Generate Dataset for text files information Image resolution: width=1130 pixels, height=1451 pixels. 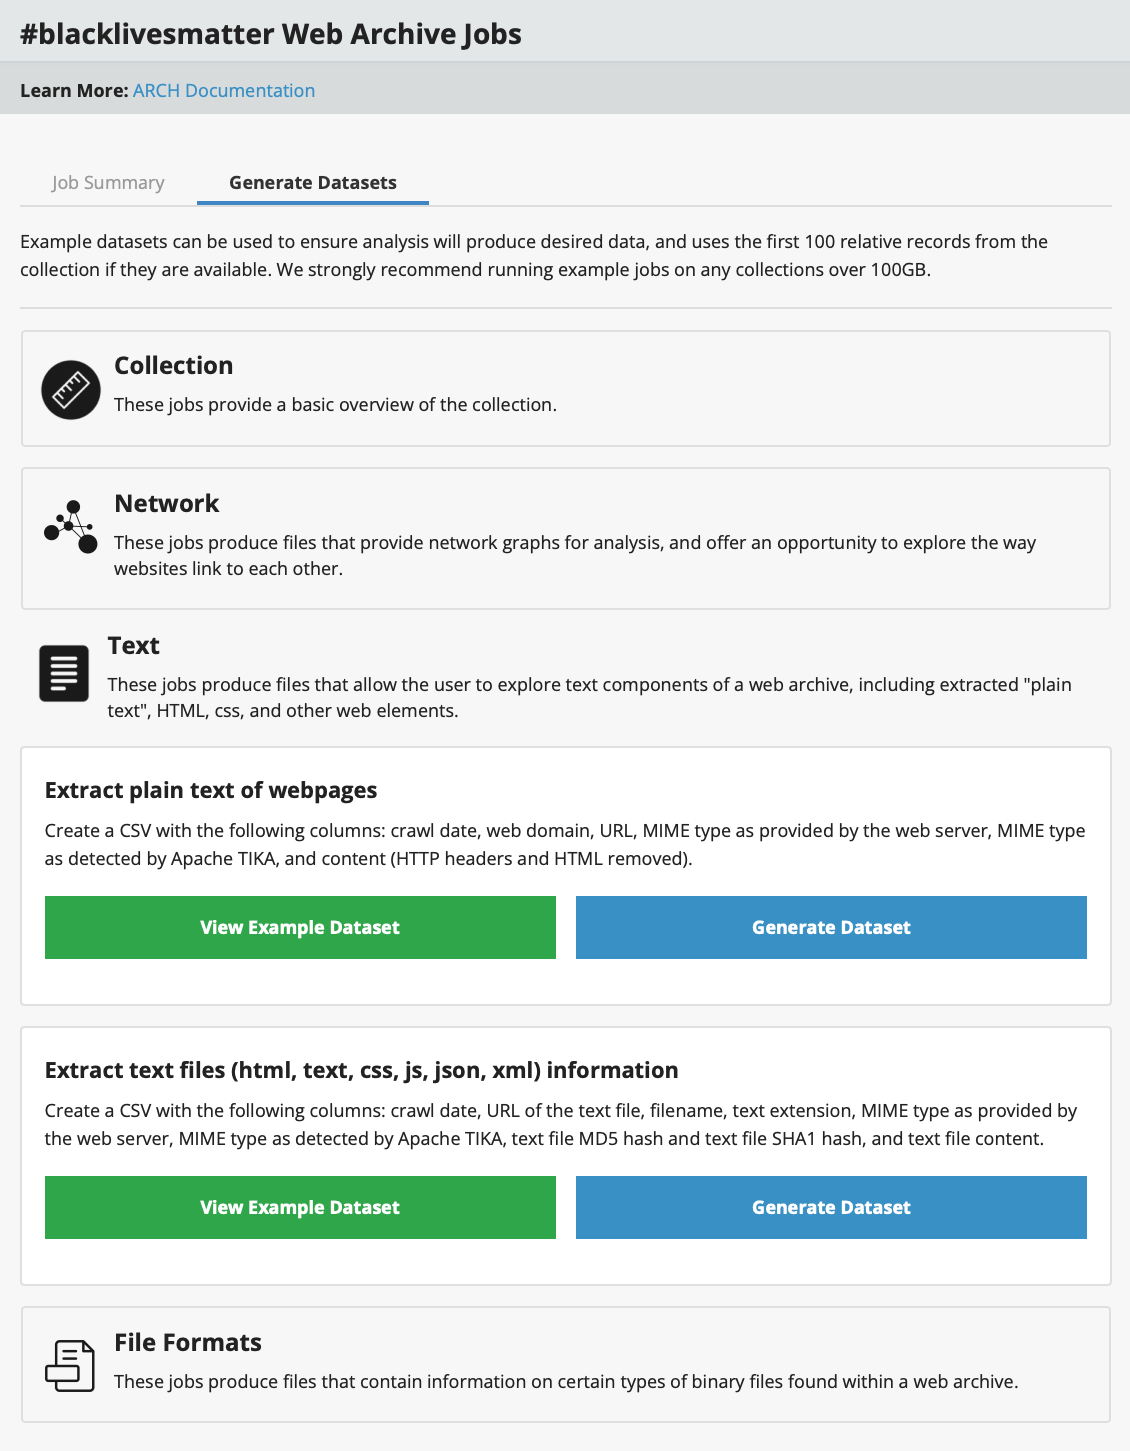click(x=831, y=1208)
